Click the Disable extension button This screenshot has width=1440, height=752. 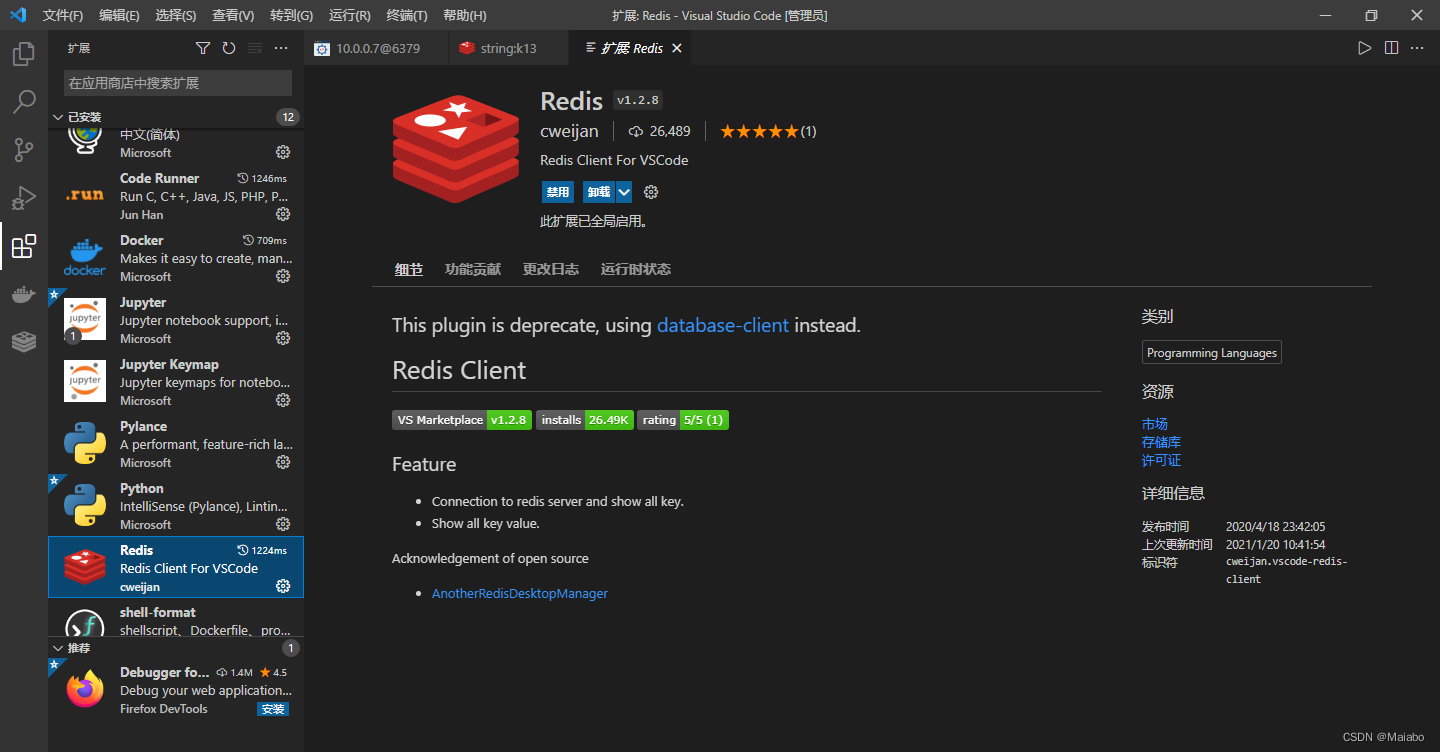pyautogui.click(x=558, y=192)
